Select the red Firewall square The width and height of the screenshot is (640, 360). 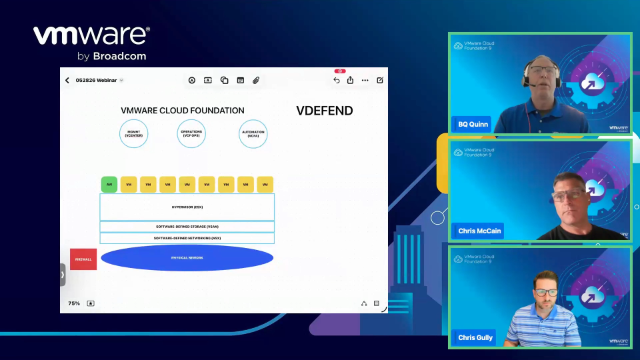pos(83,259)
